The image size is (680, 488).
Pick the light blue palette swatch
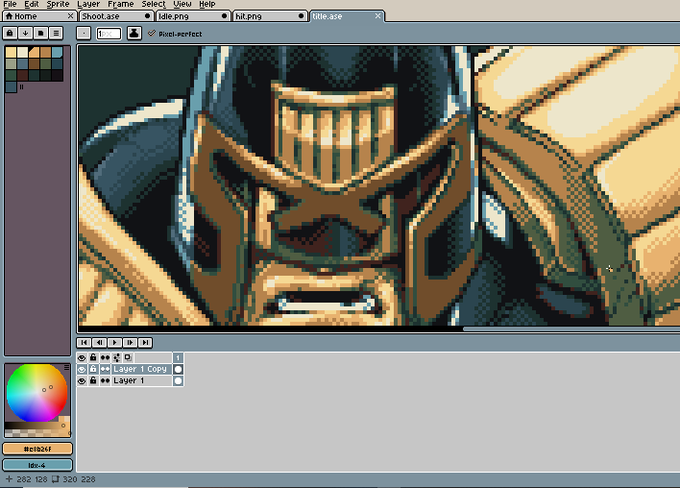click(57, 52)
